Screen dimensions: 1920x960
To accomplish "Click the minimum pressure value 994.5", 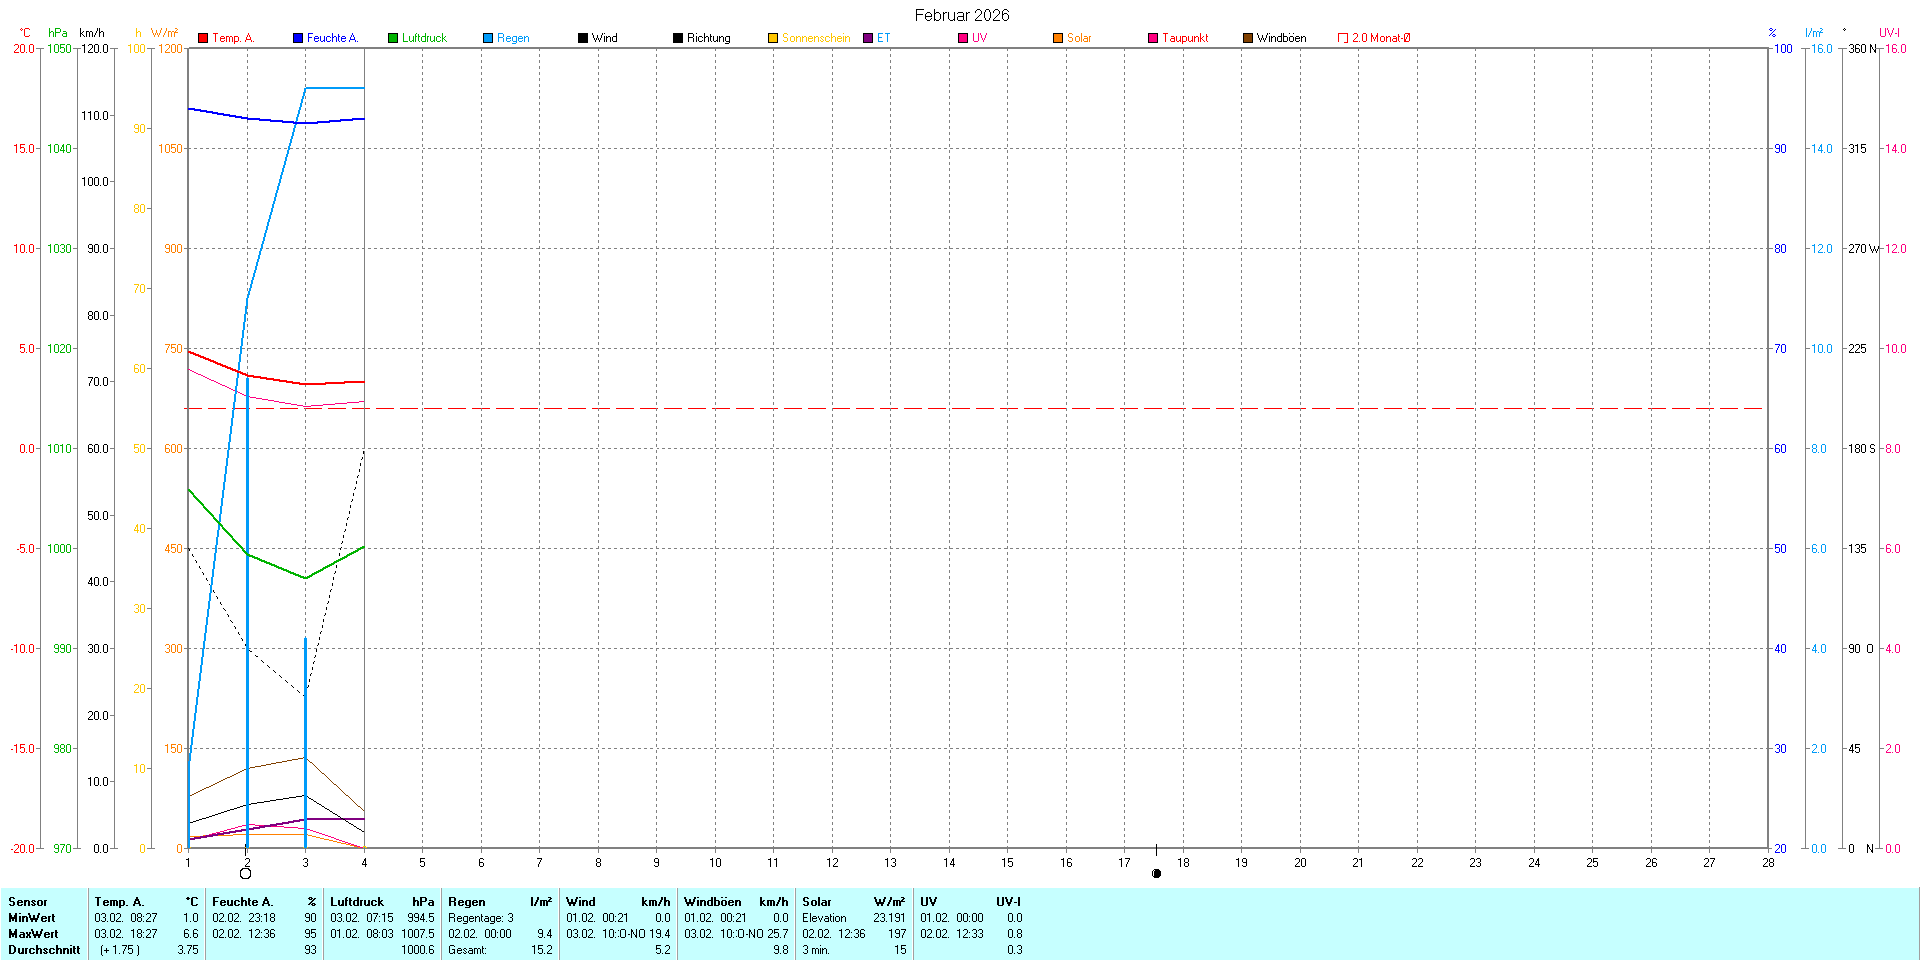I will click(x=421, y=918).
